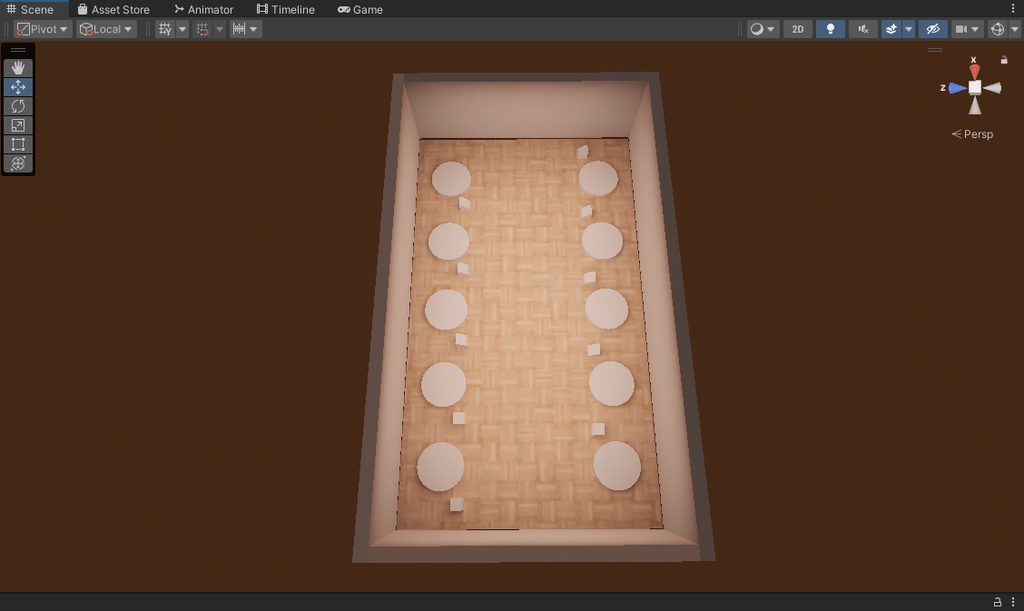Select the Move tool
This screenshot has width=1024, height=611.
(18, 86)
